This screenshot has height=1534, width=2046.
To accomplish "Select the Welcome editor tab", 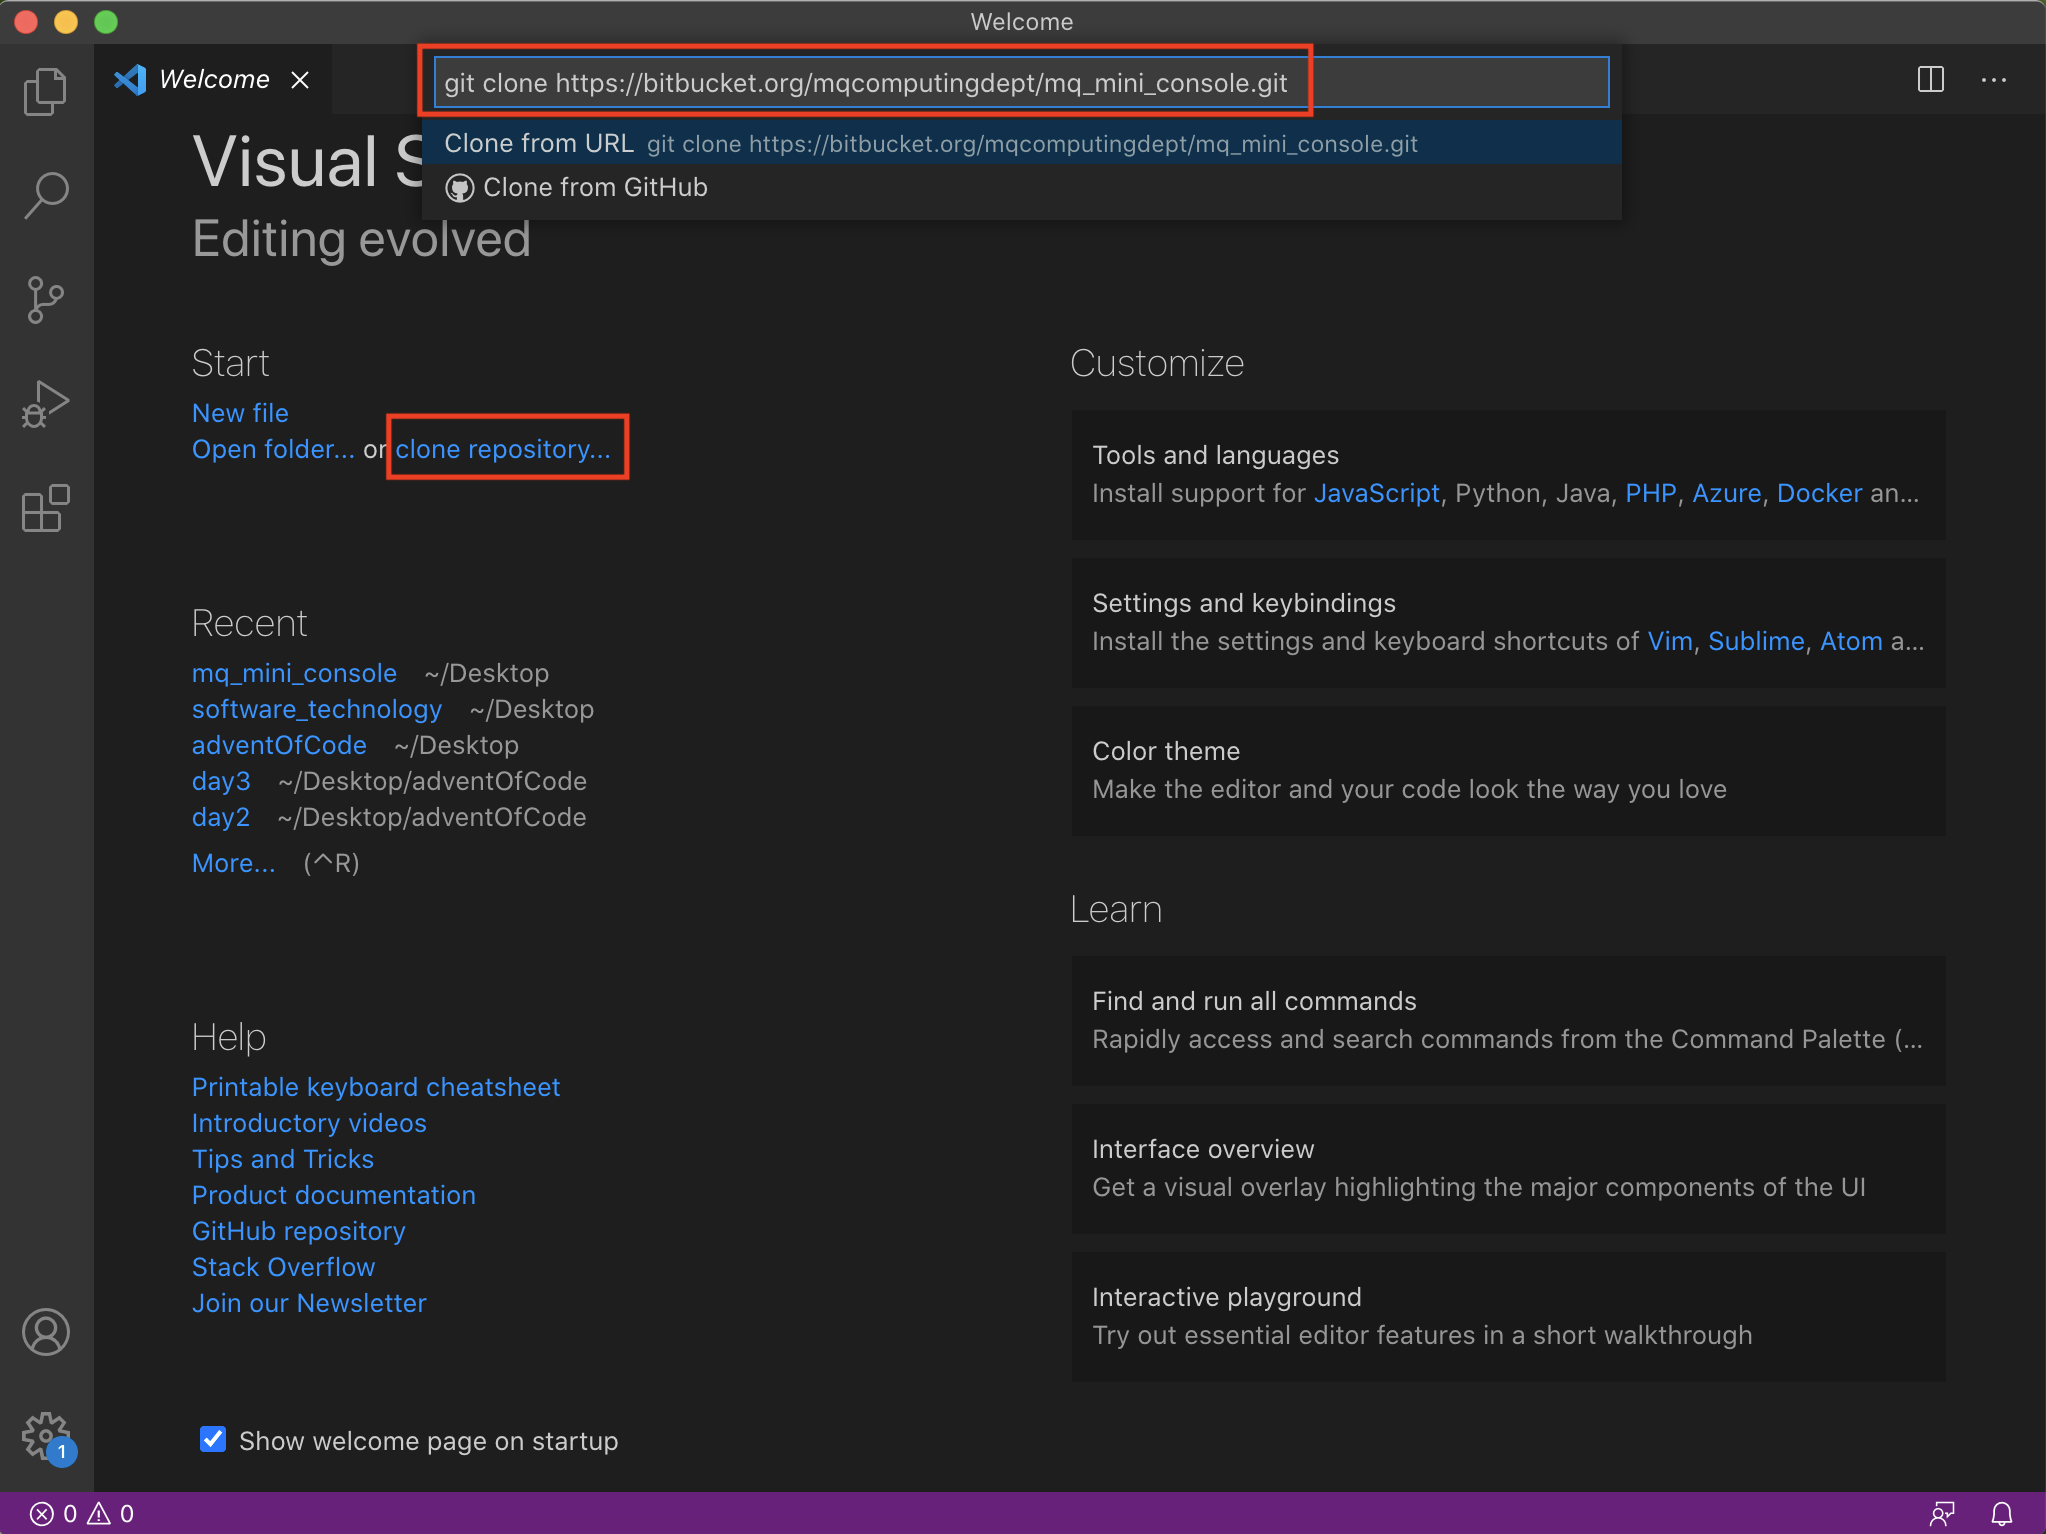I will (x=213, y=79).
